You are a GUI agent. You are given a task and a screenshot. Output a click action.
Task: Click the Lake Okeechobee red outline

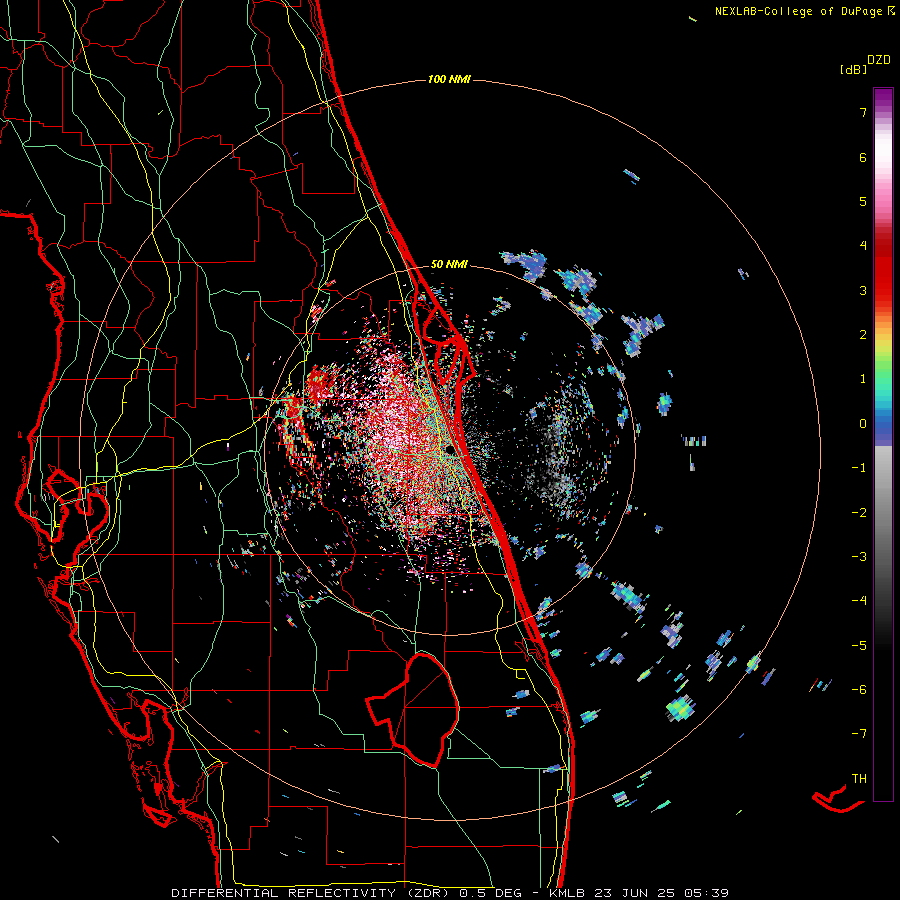(x=413, y=710)
